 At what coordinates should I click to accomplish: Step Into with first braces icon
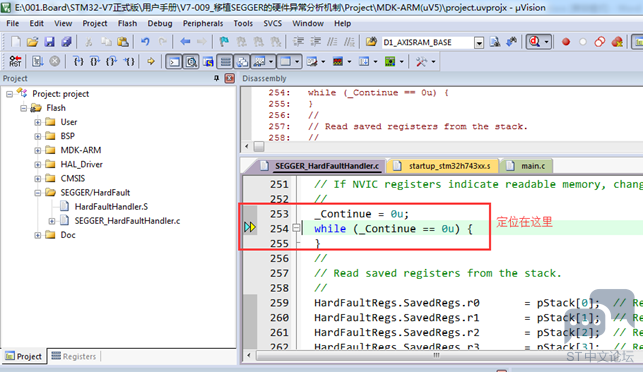pos(78,62)
